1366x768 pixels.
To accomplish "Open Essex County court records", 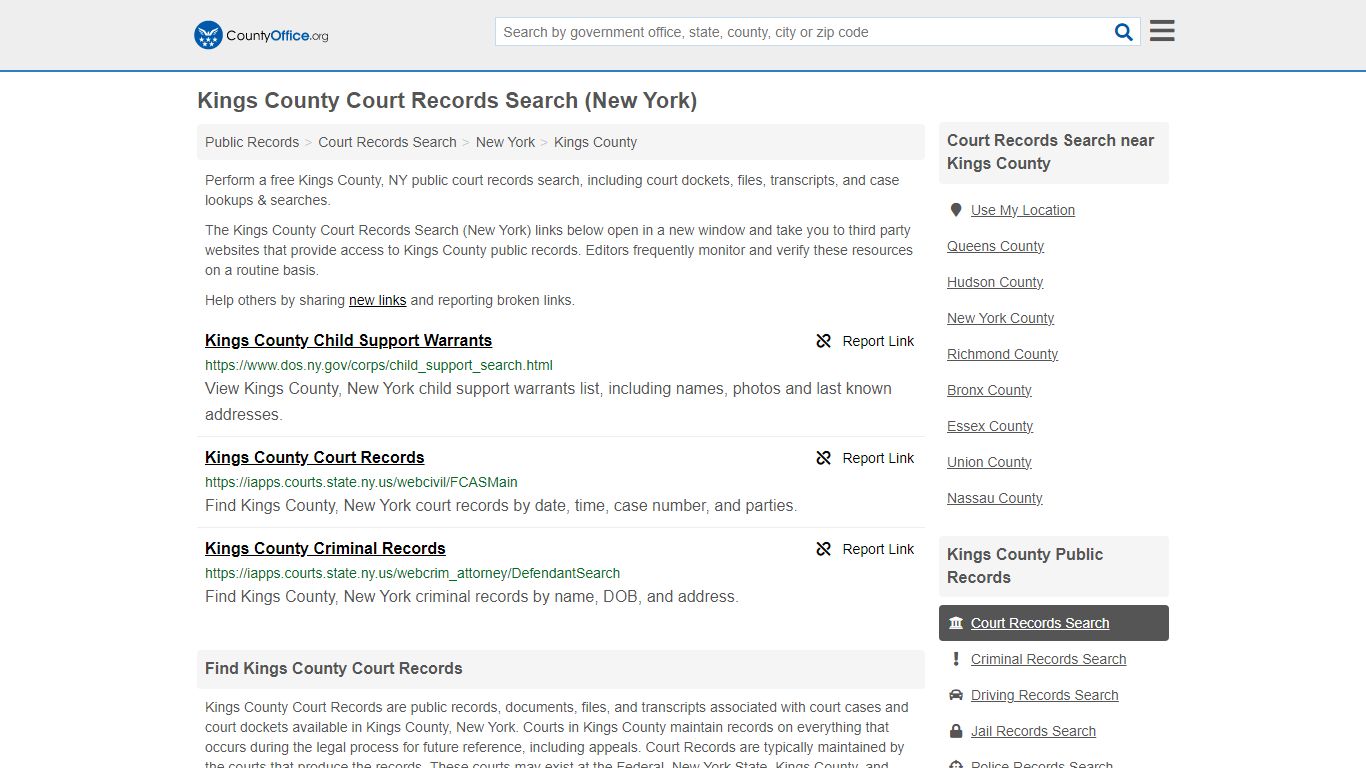I will point(990,426).
